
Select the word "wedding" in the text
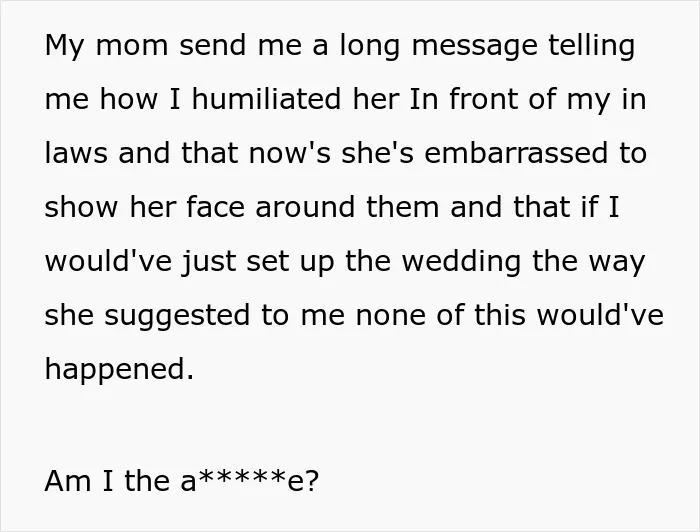pos(462,262)
